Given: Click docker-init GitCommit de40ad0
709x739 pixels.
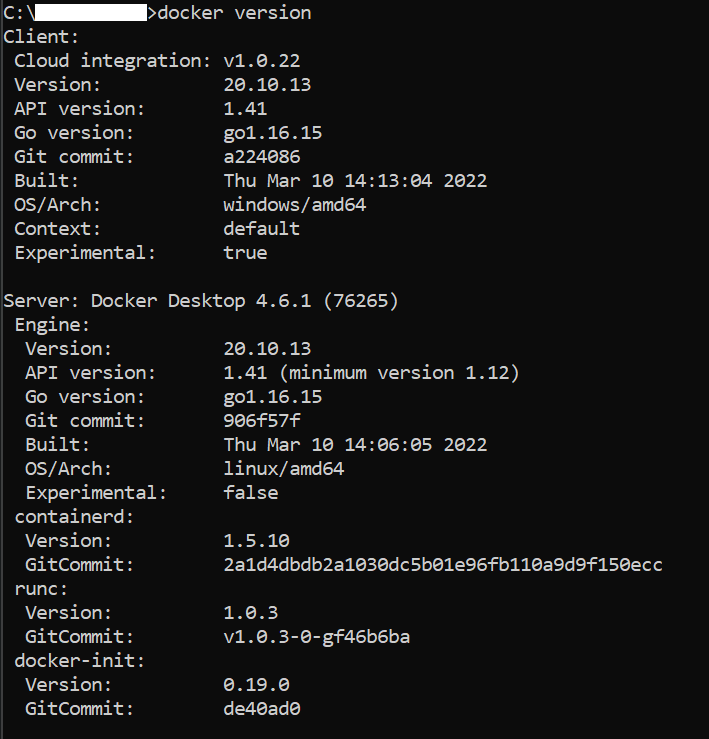Looking at the screenshot, I should (262, 709).
